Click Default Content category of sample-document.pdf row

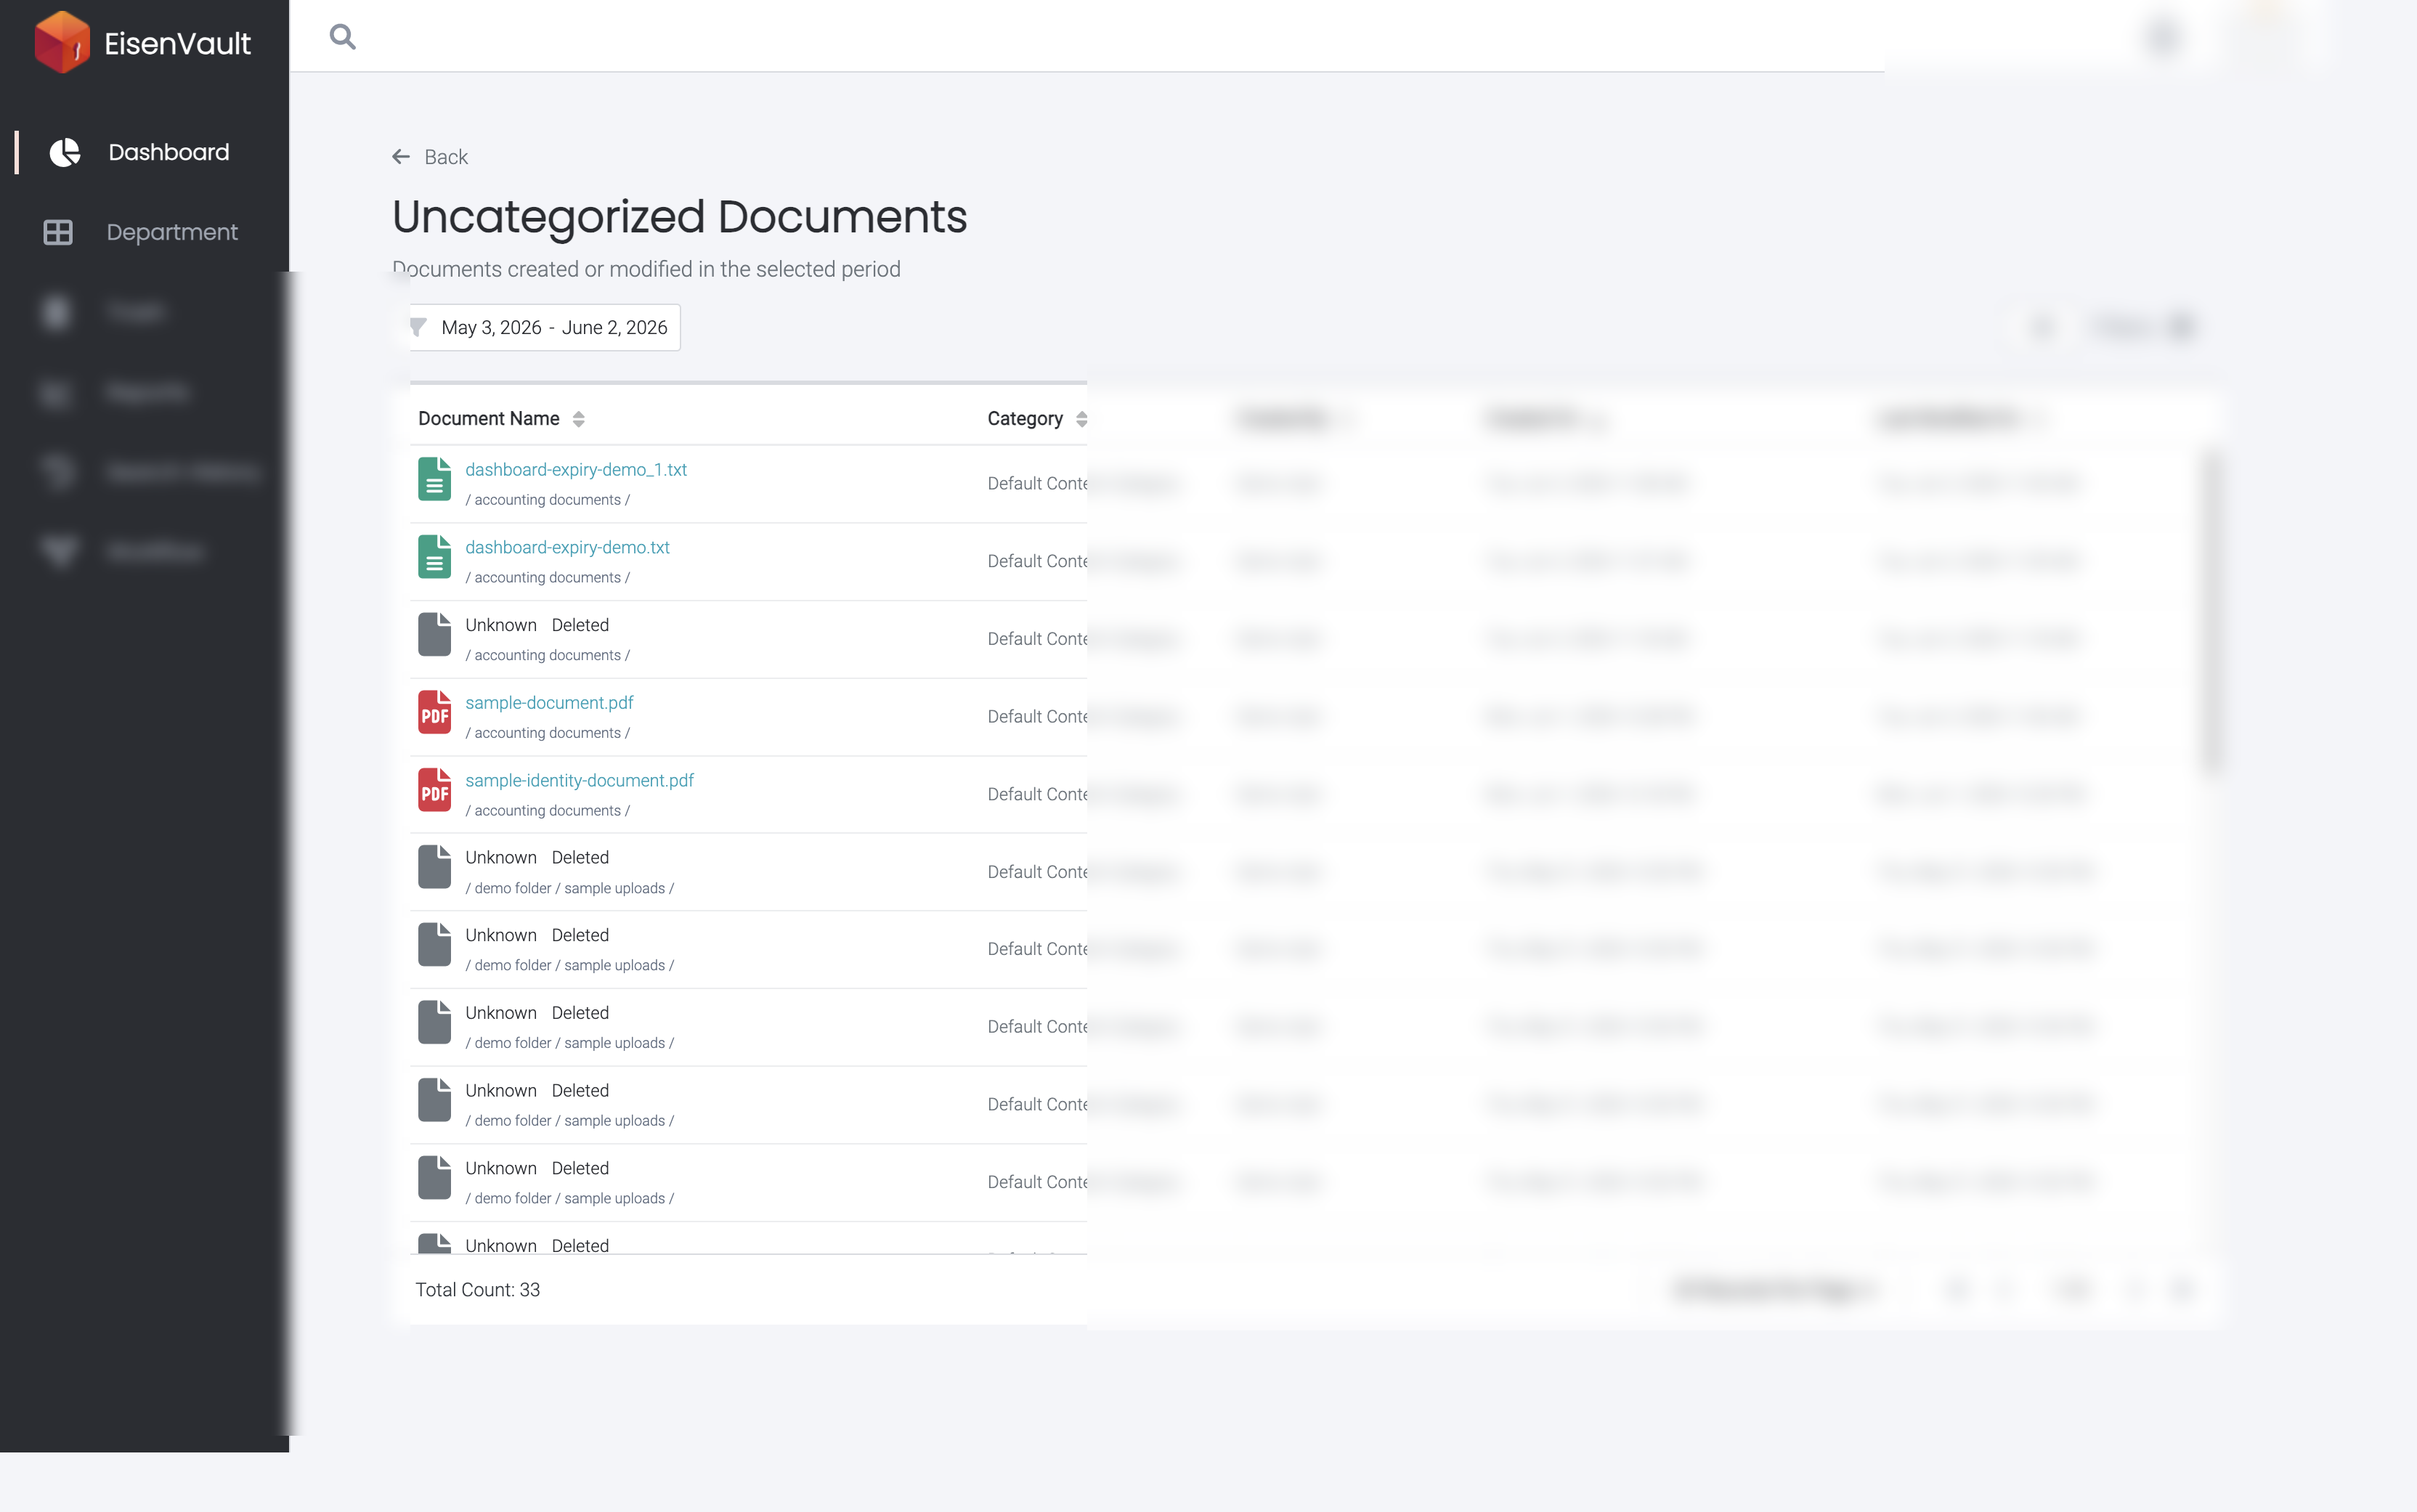click(x=1037, y=717)
